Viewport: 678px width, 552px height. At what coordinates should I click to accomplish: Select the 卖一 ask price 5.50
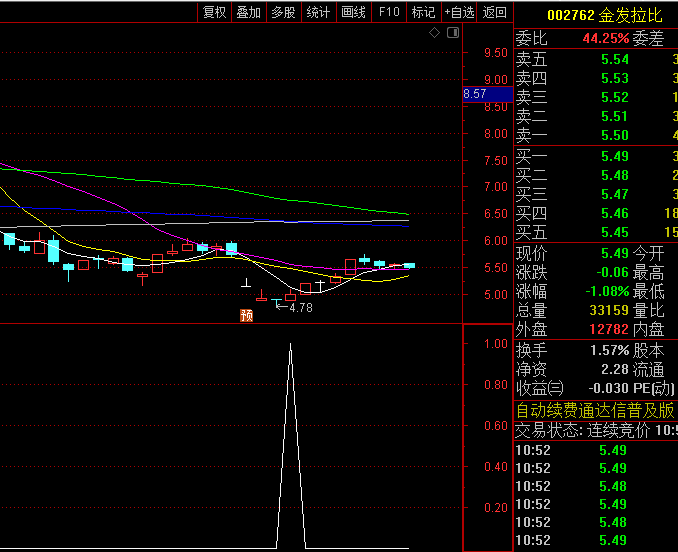[x=614, y=135]
